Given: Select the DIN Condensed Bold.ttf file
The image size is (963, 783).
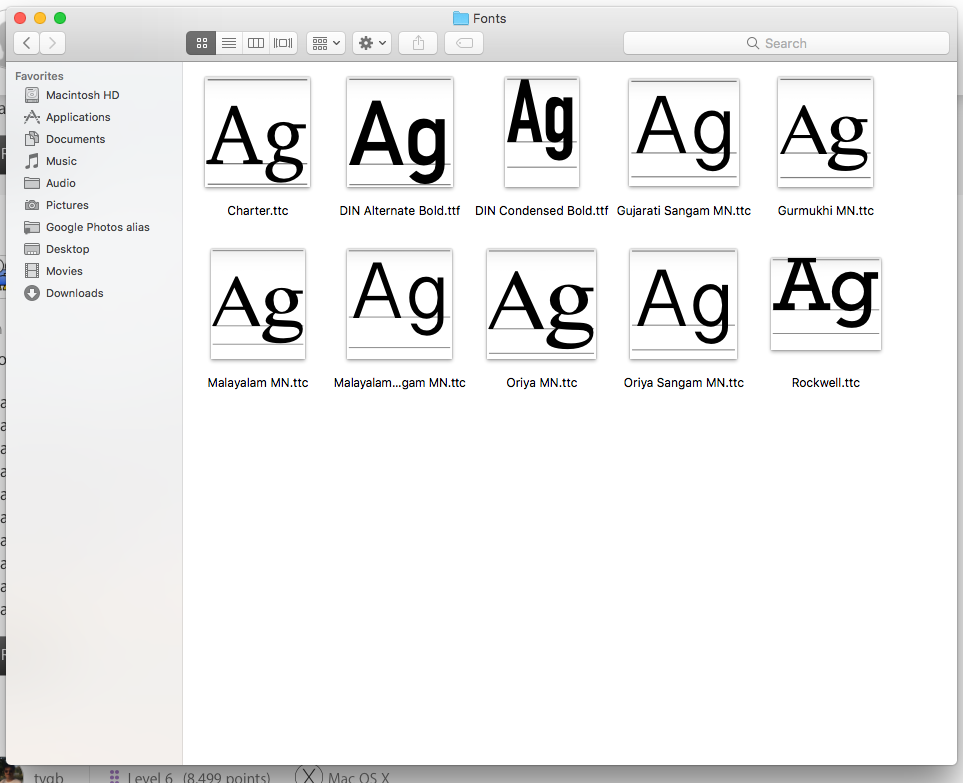Looking at the screenshot, I should click(x=541, y=133).
